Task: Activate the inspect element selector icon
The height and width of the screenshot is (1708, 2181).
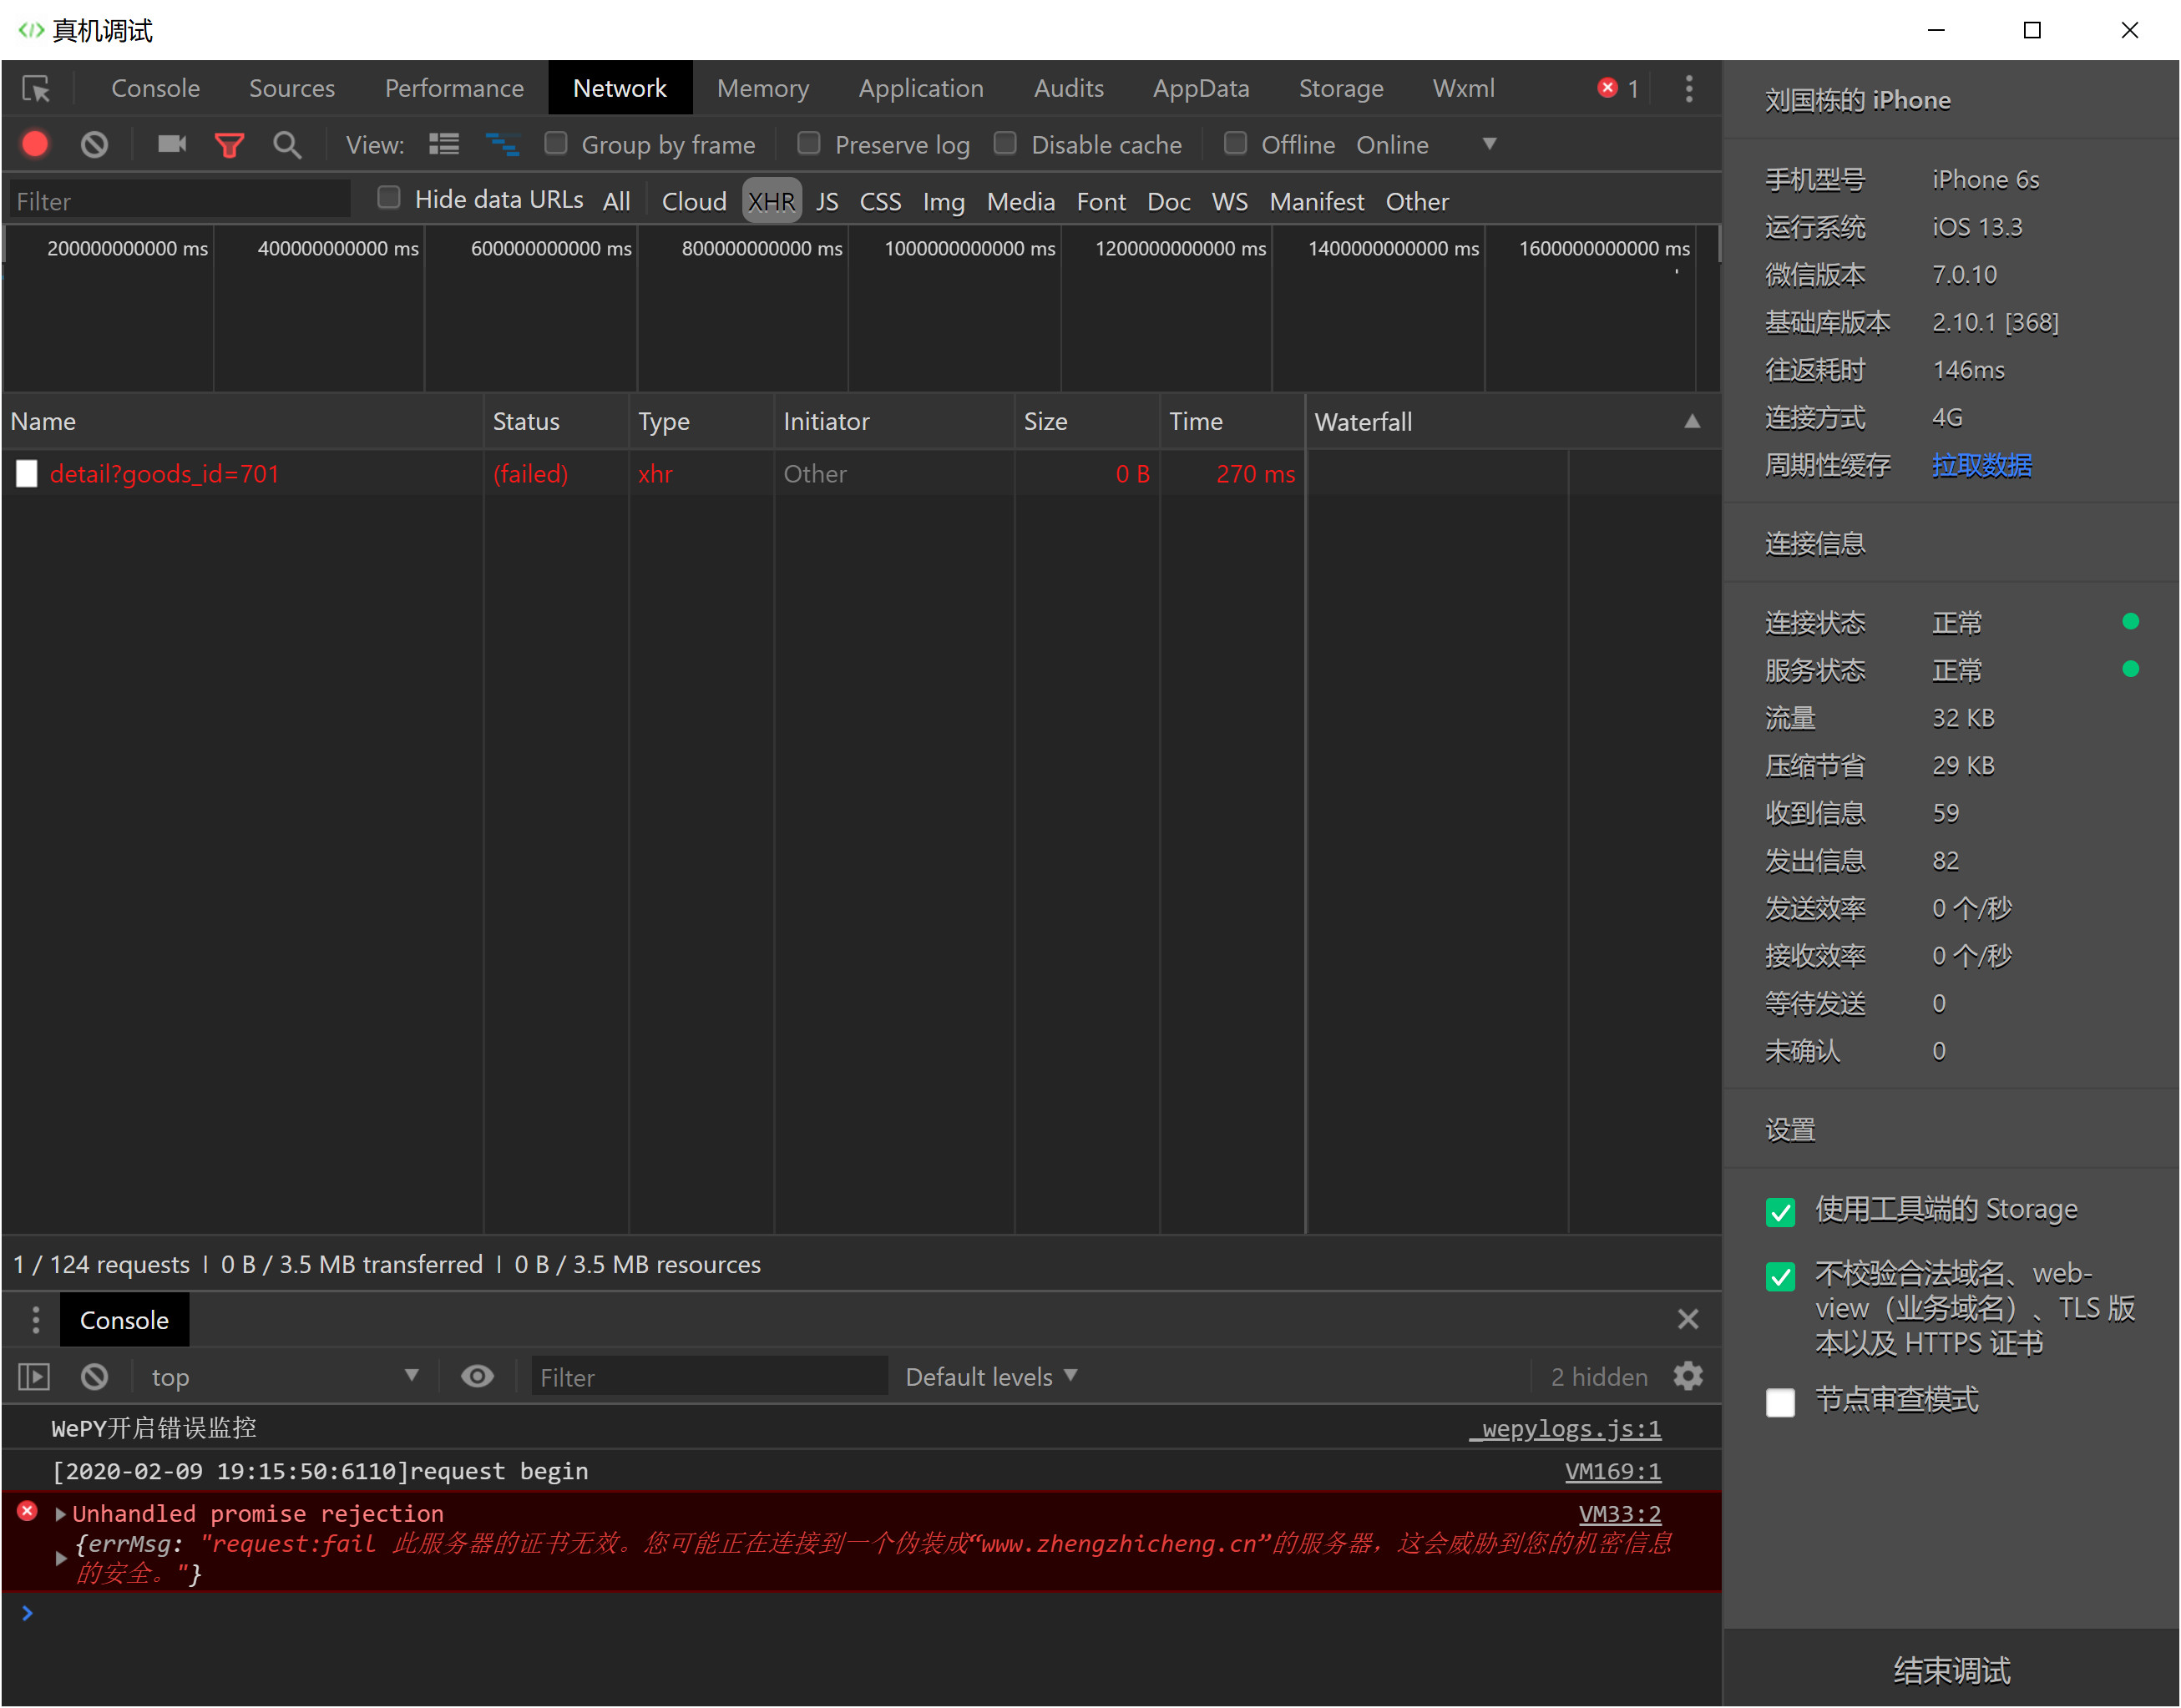Action: pyautogui.click(x=37, y=89)
